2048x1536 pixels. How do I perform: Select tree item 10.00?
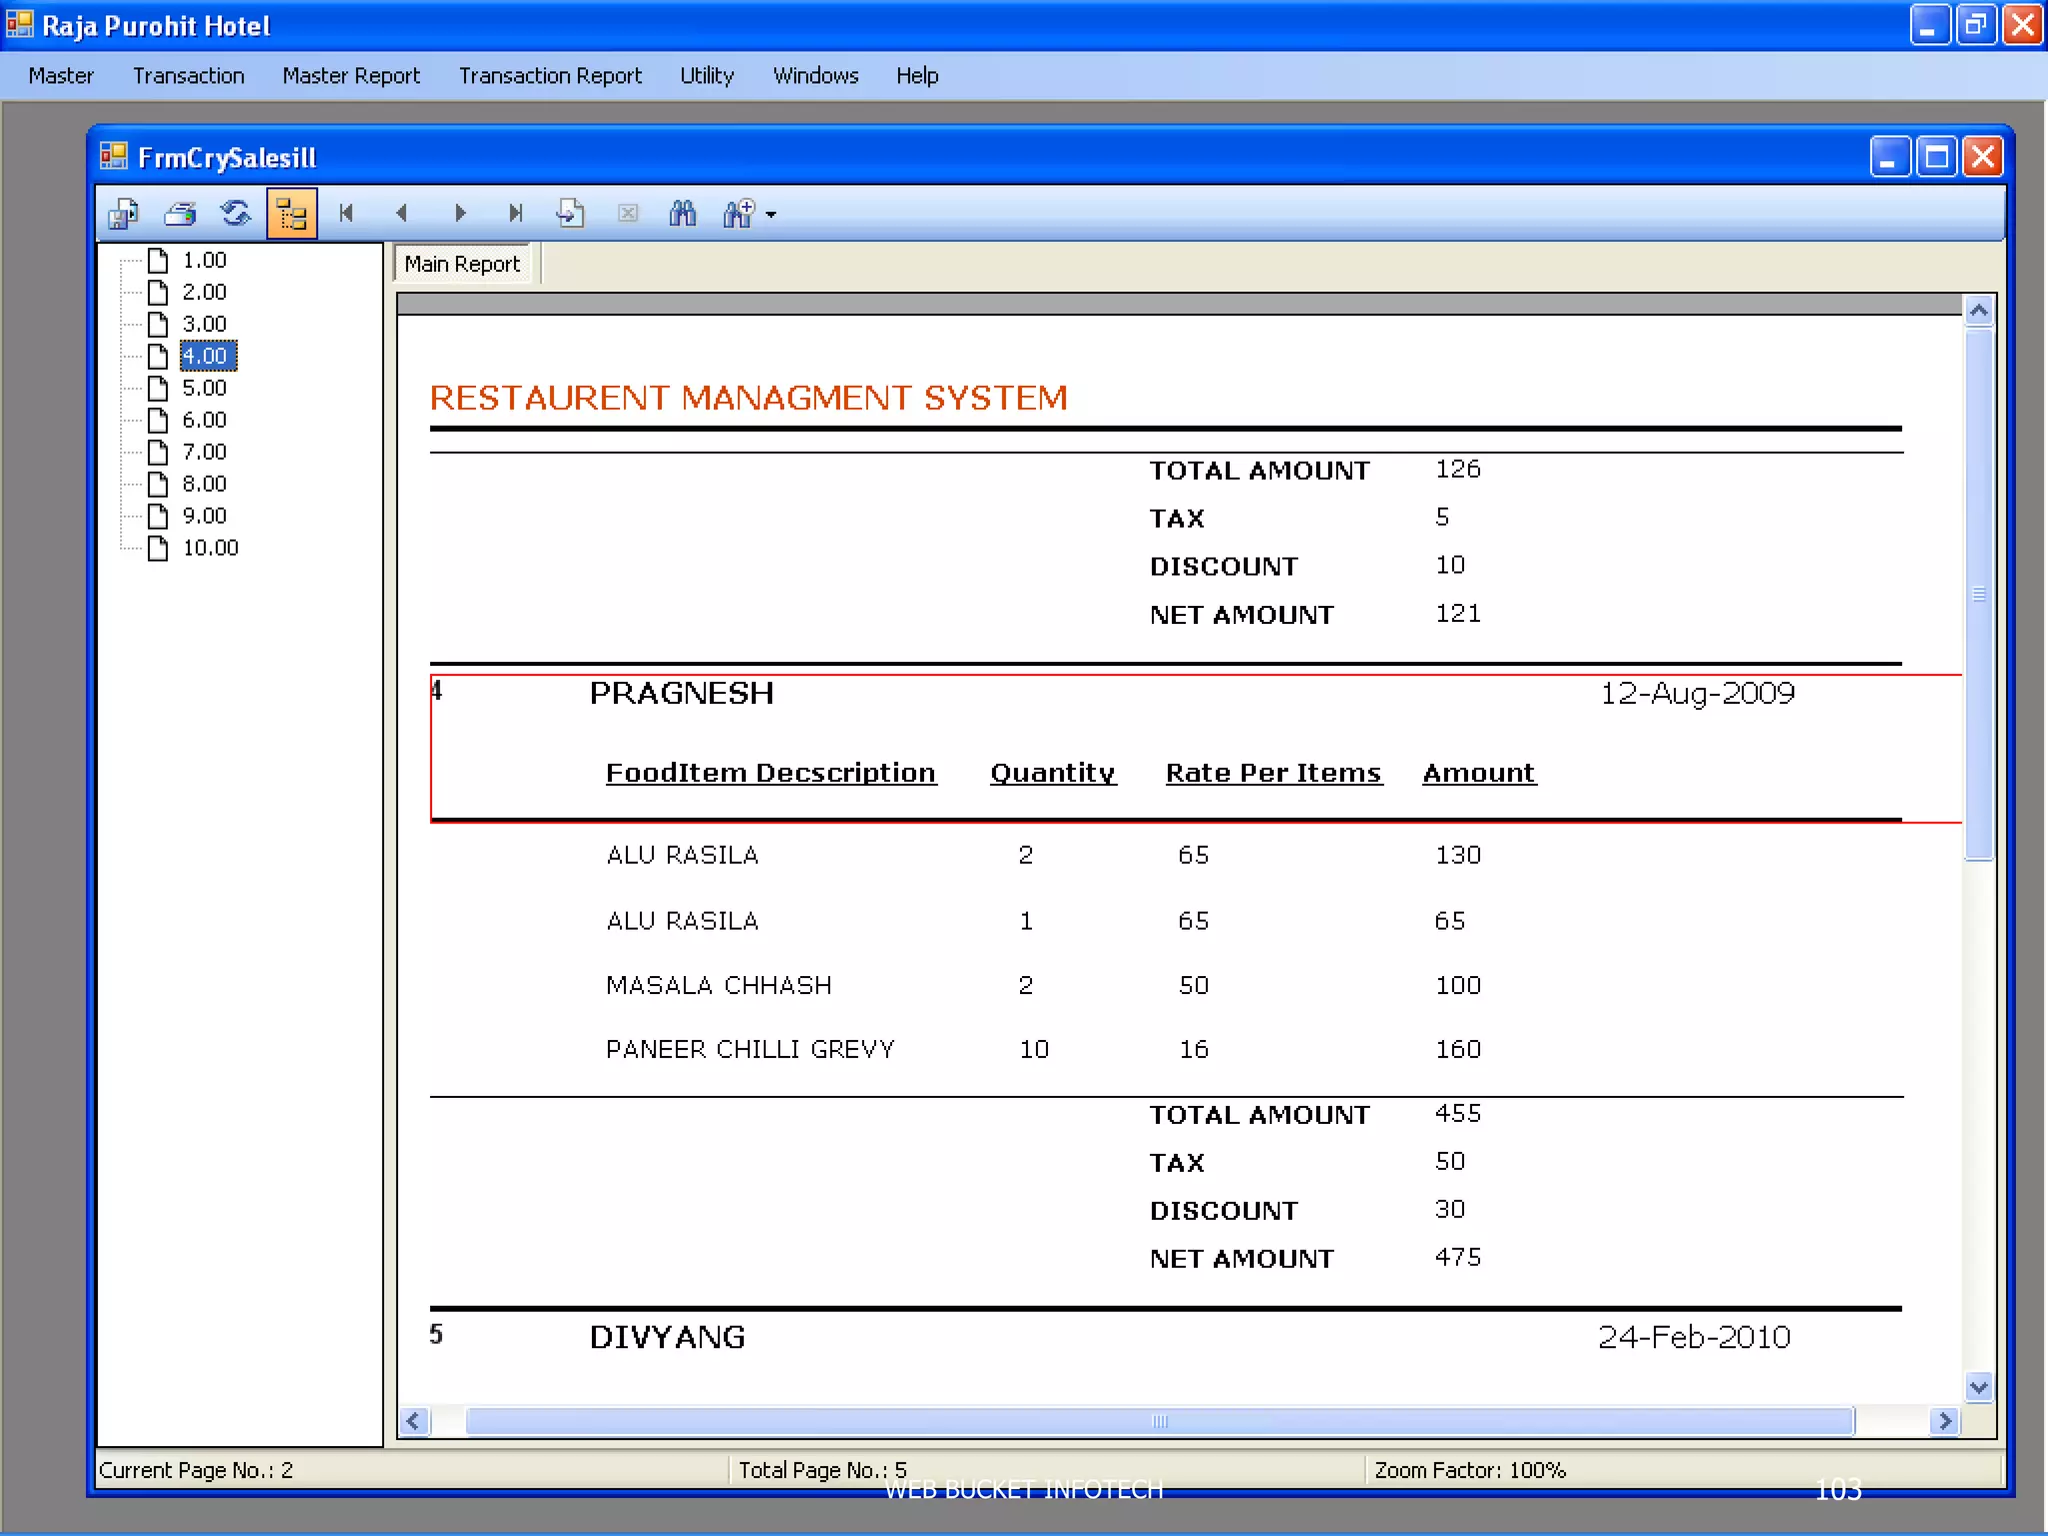click(210, 548)
